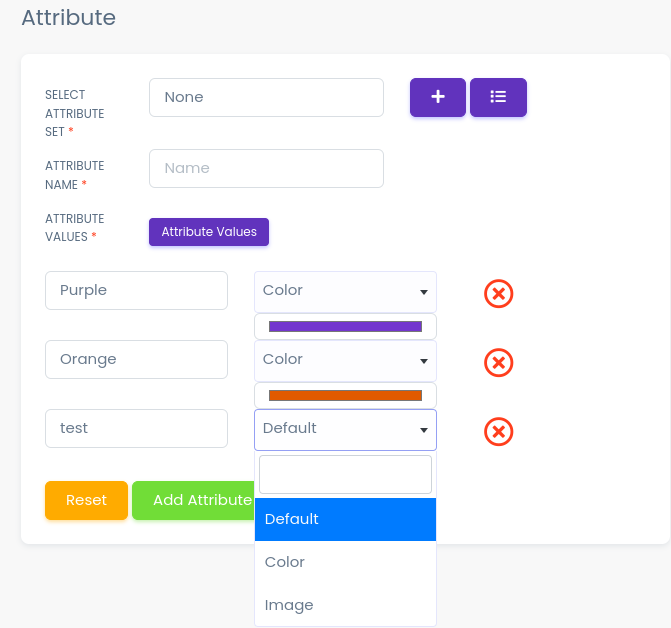Edit the Purple value name field
Screen dimensions: 671x628
137,291
